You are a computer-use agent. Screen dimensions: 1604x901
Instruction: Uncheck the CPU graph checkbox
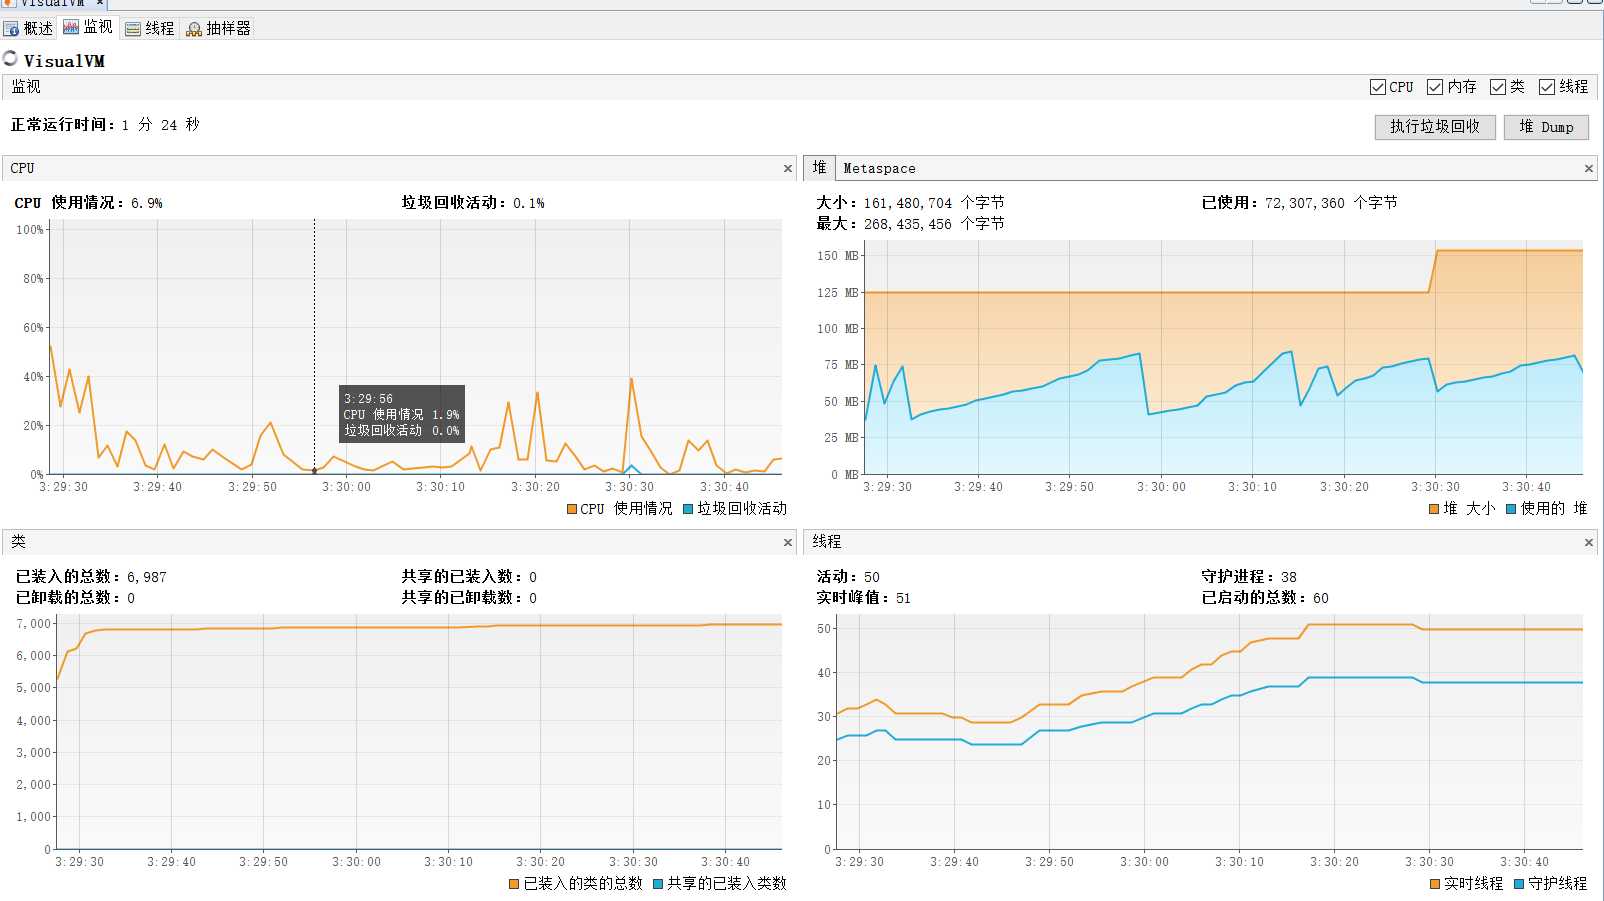pos(1377,87)
